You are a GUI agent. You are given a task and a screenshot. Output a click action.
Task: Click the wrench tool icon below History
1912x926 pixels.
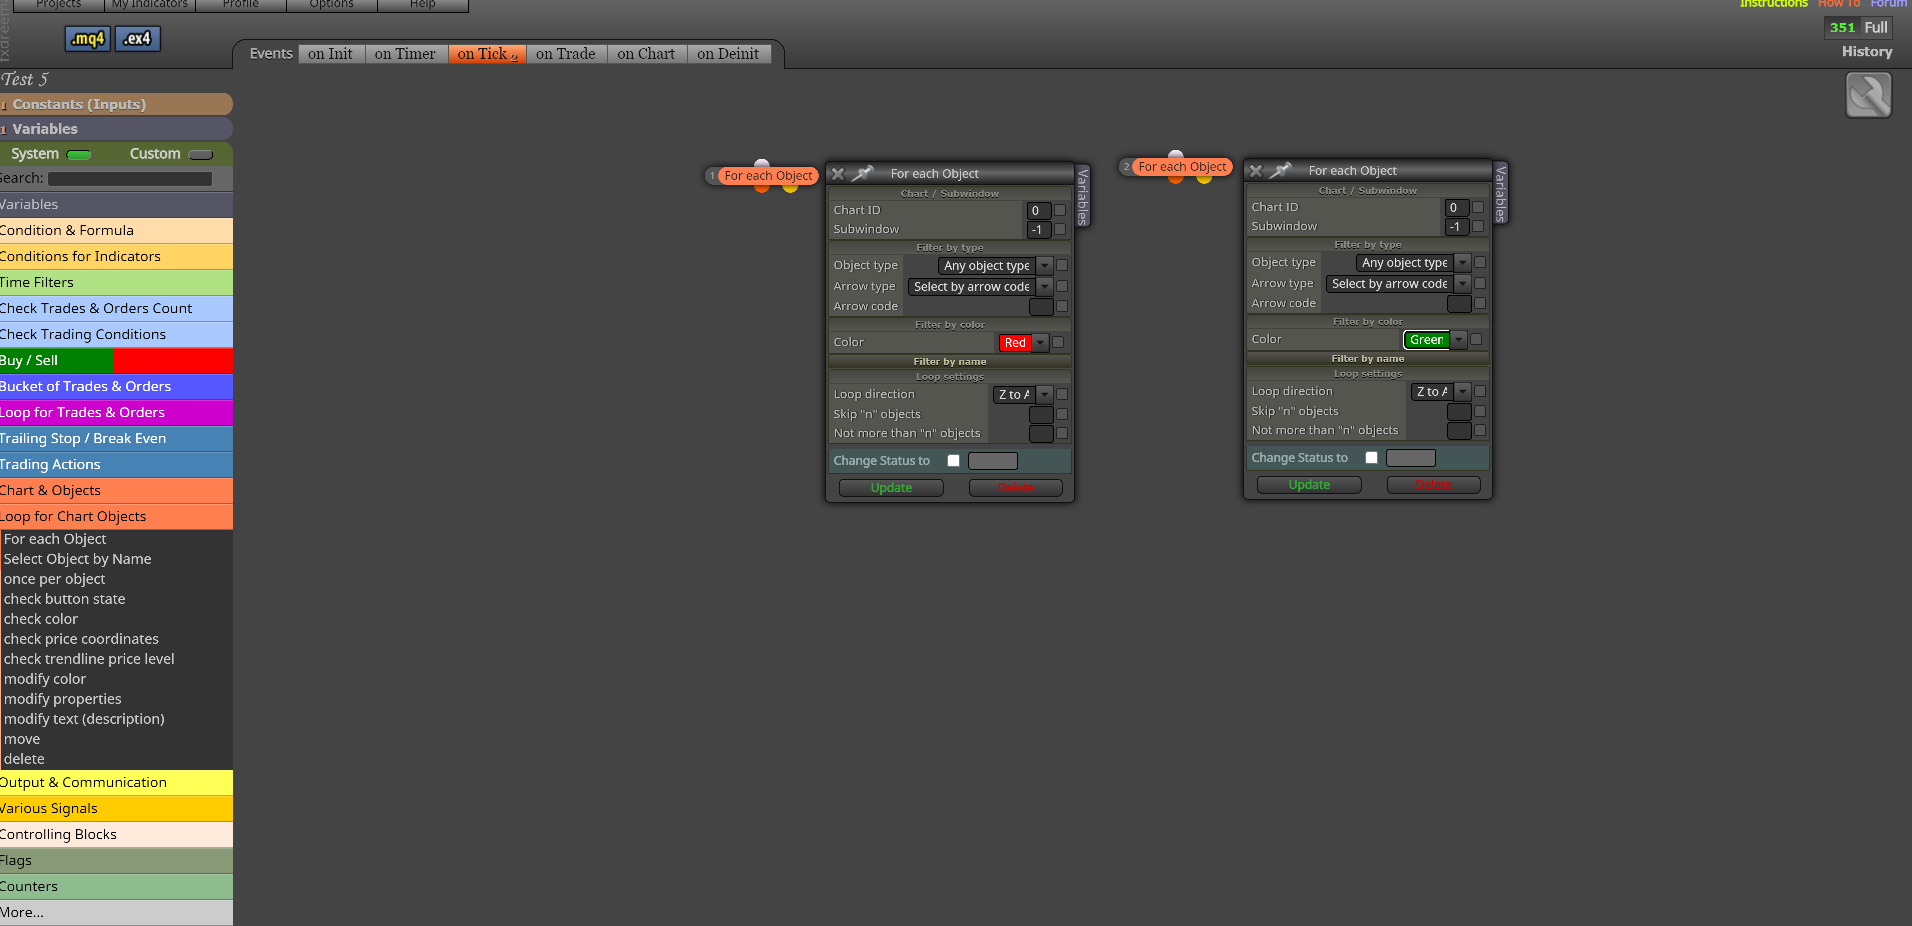coord(1868,96)
